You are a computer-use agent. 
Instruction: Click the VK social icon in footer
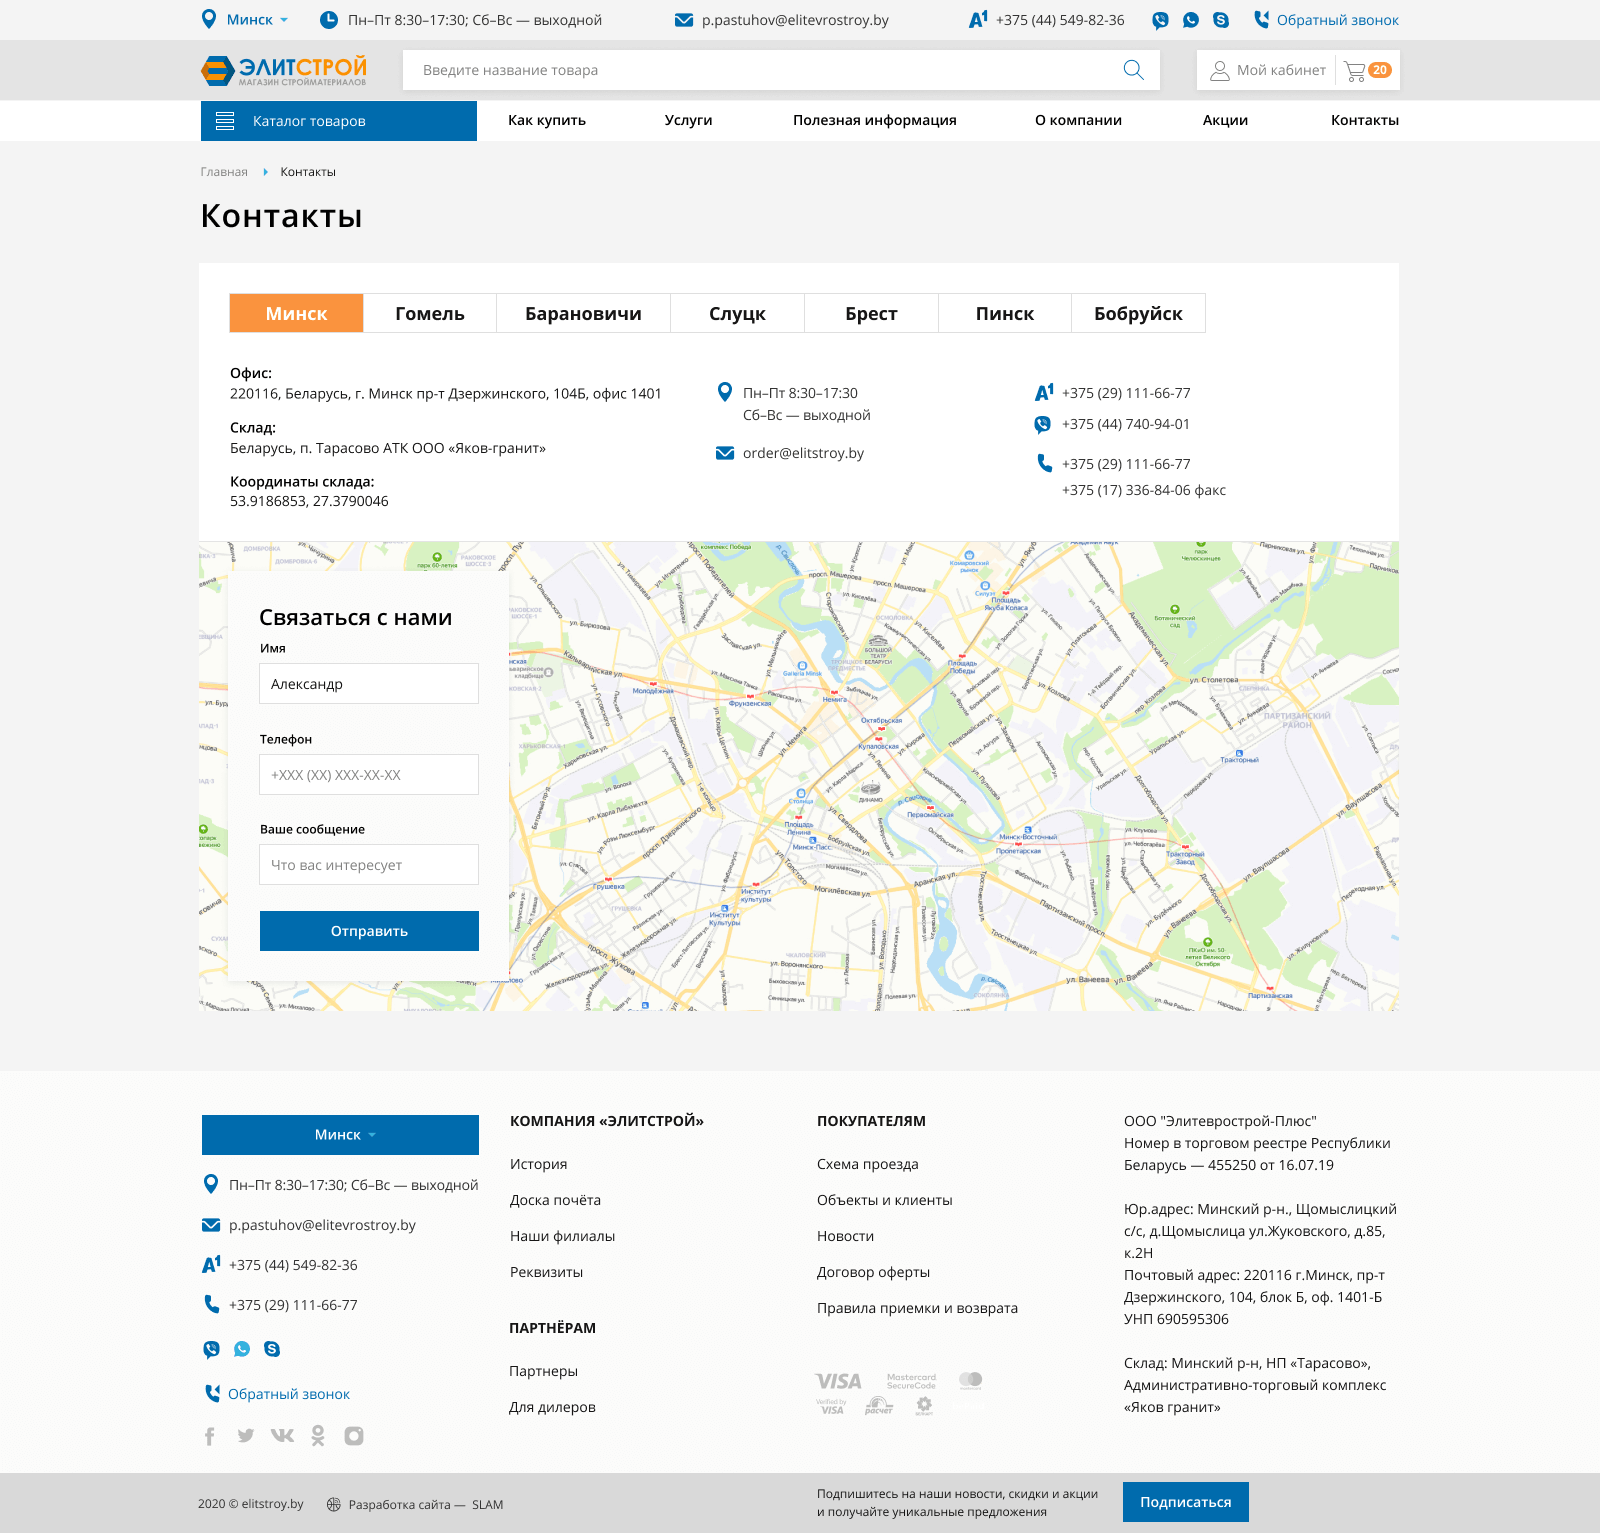282,1436
